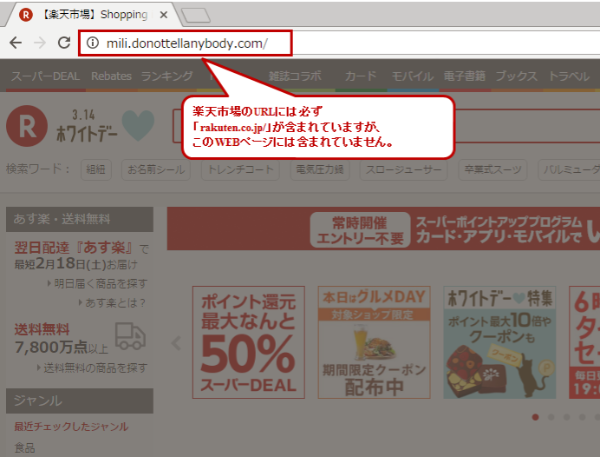Open 電子書籍 in top navigation
The height and width of the screenshot is (457, 600).
coord(464,76)
